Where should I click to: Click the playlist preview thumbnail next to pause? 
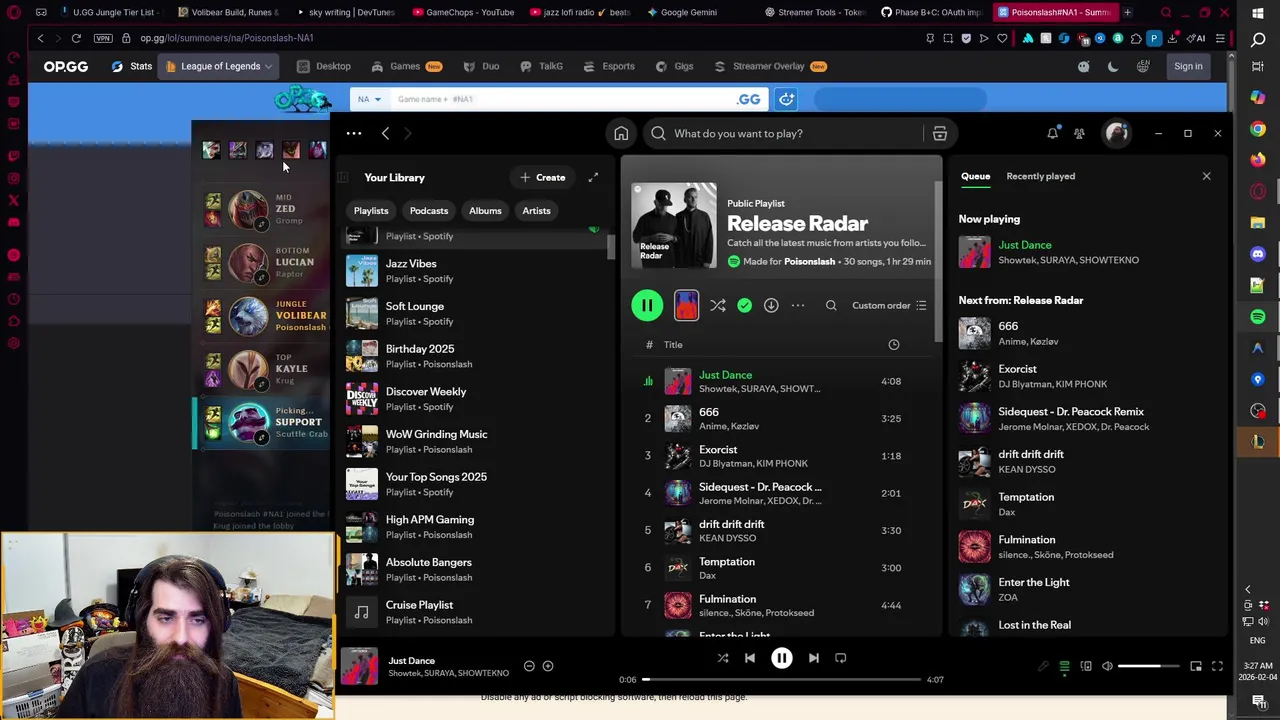coord(686,306)
